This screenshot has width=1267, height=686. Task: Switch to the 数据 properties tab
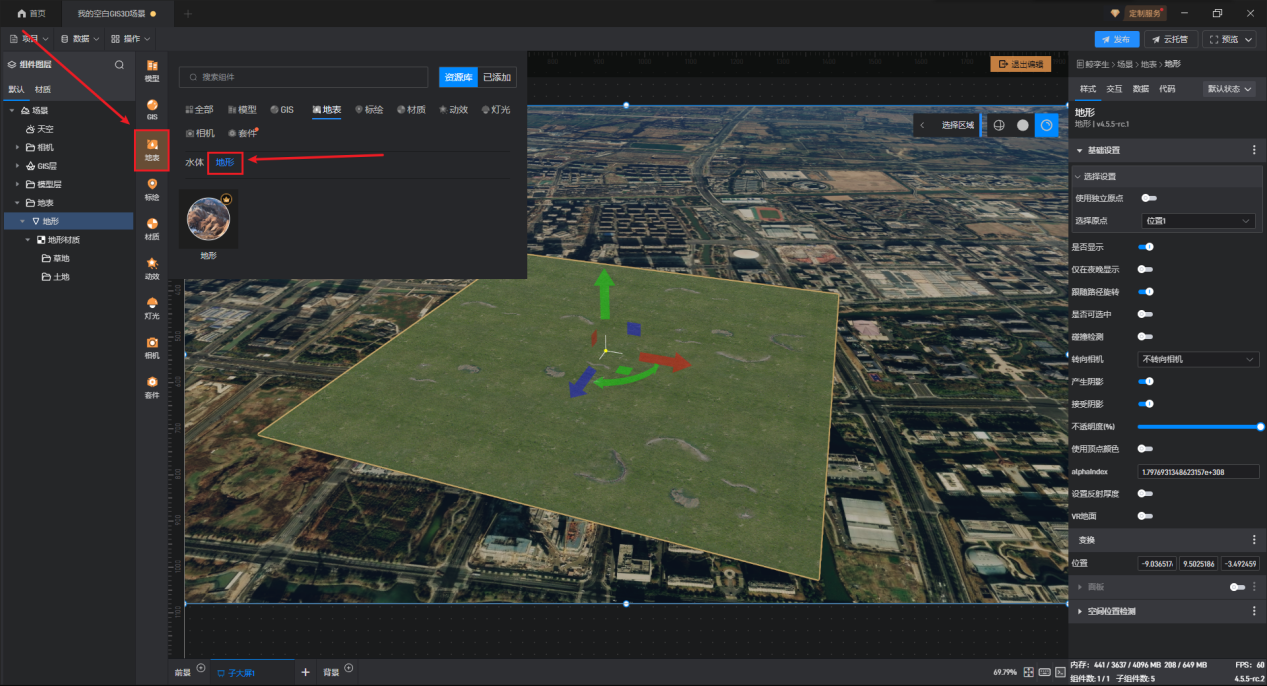pyautogui.click(x=1140, y=89)
